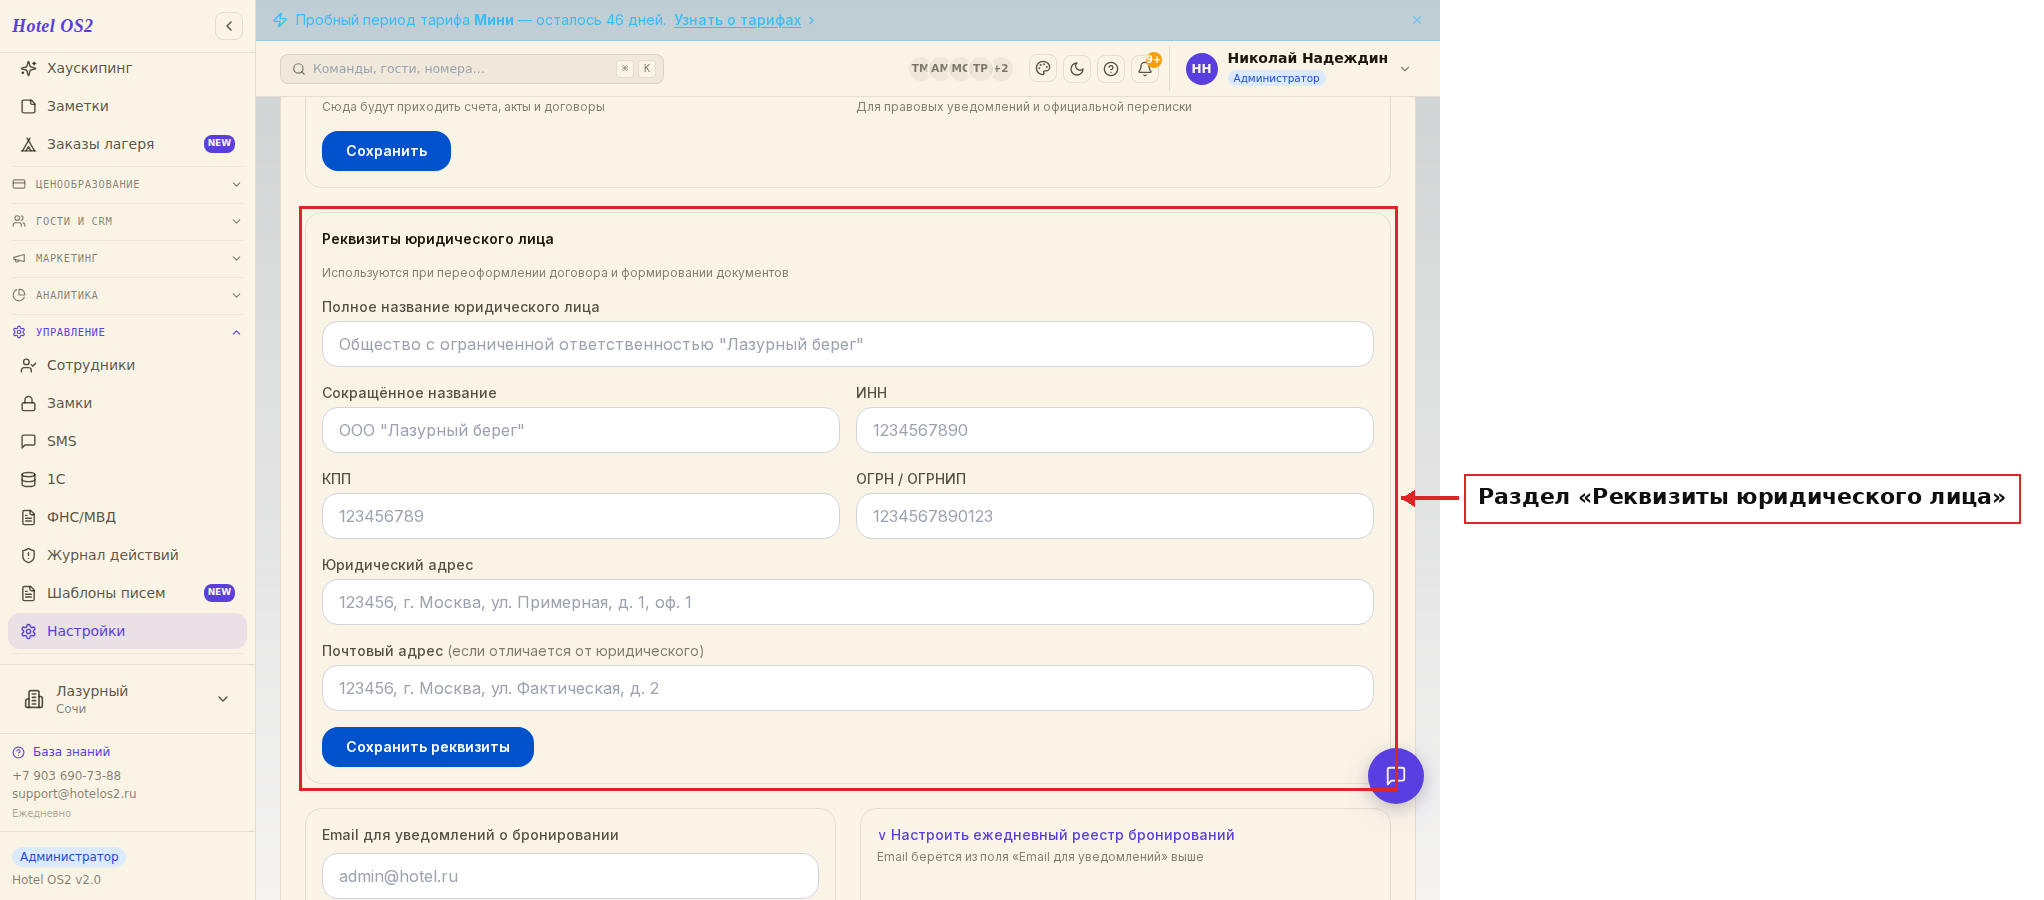Open the Лазурный hotel selector dropdown
The width and height of the screenshot is (2044, 900).
pos(127,699)
